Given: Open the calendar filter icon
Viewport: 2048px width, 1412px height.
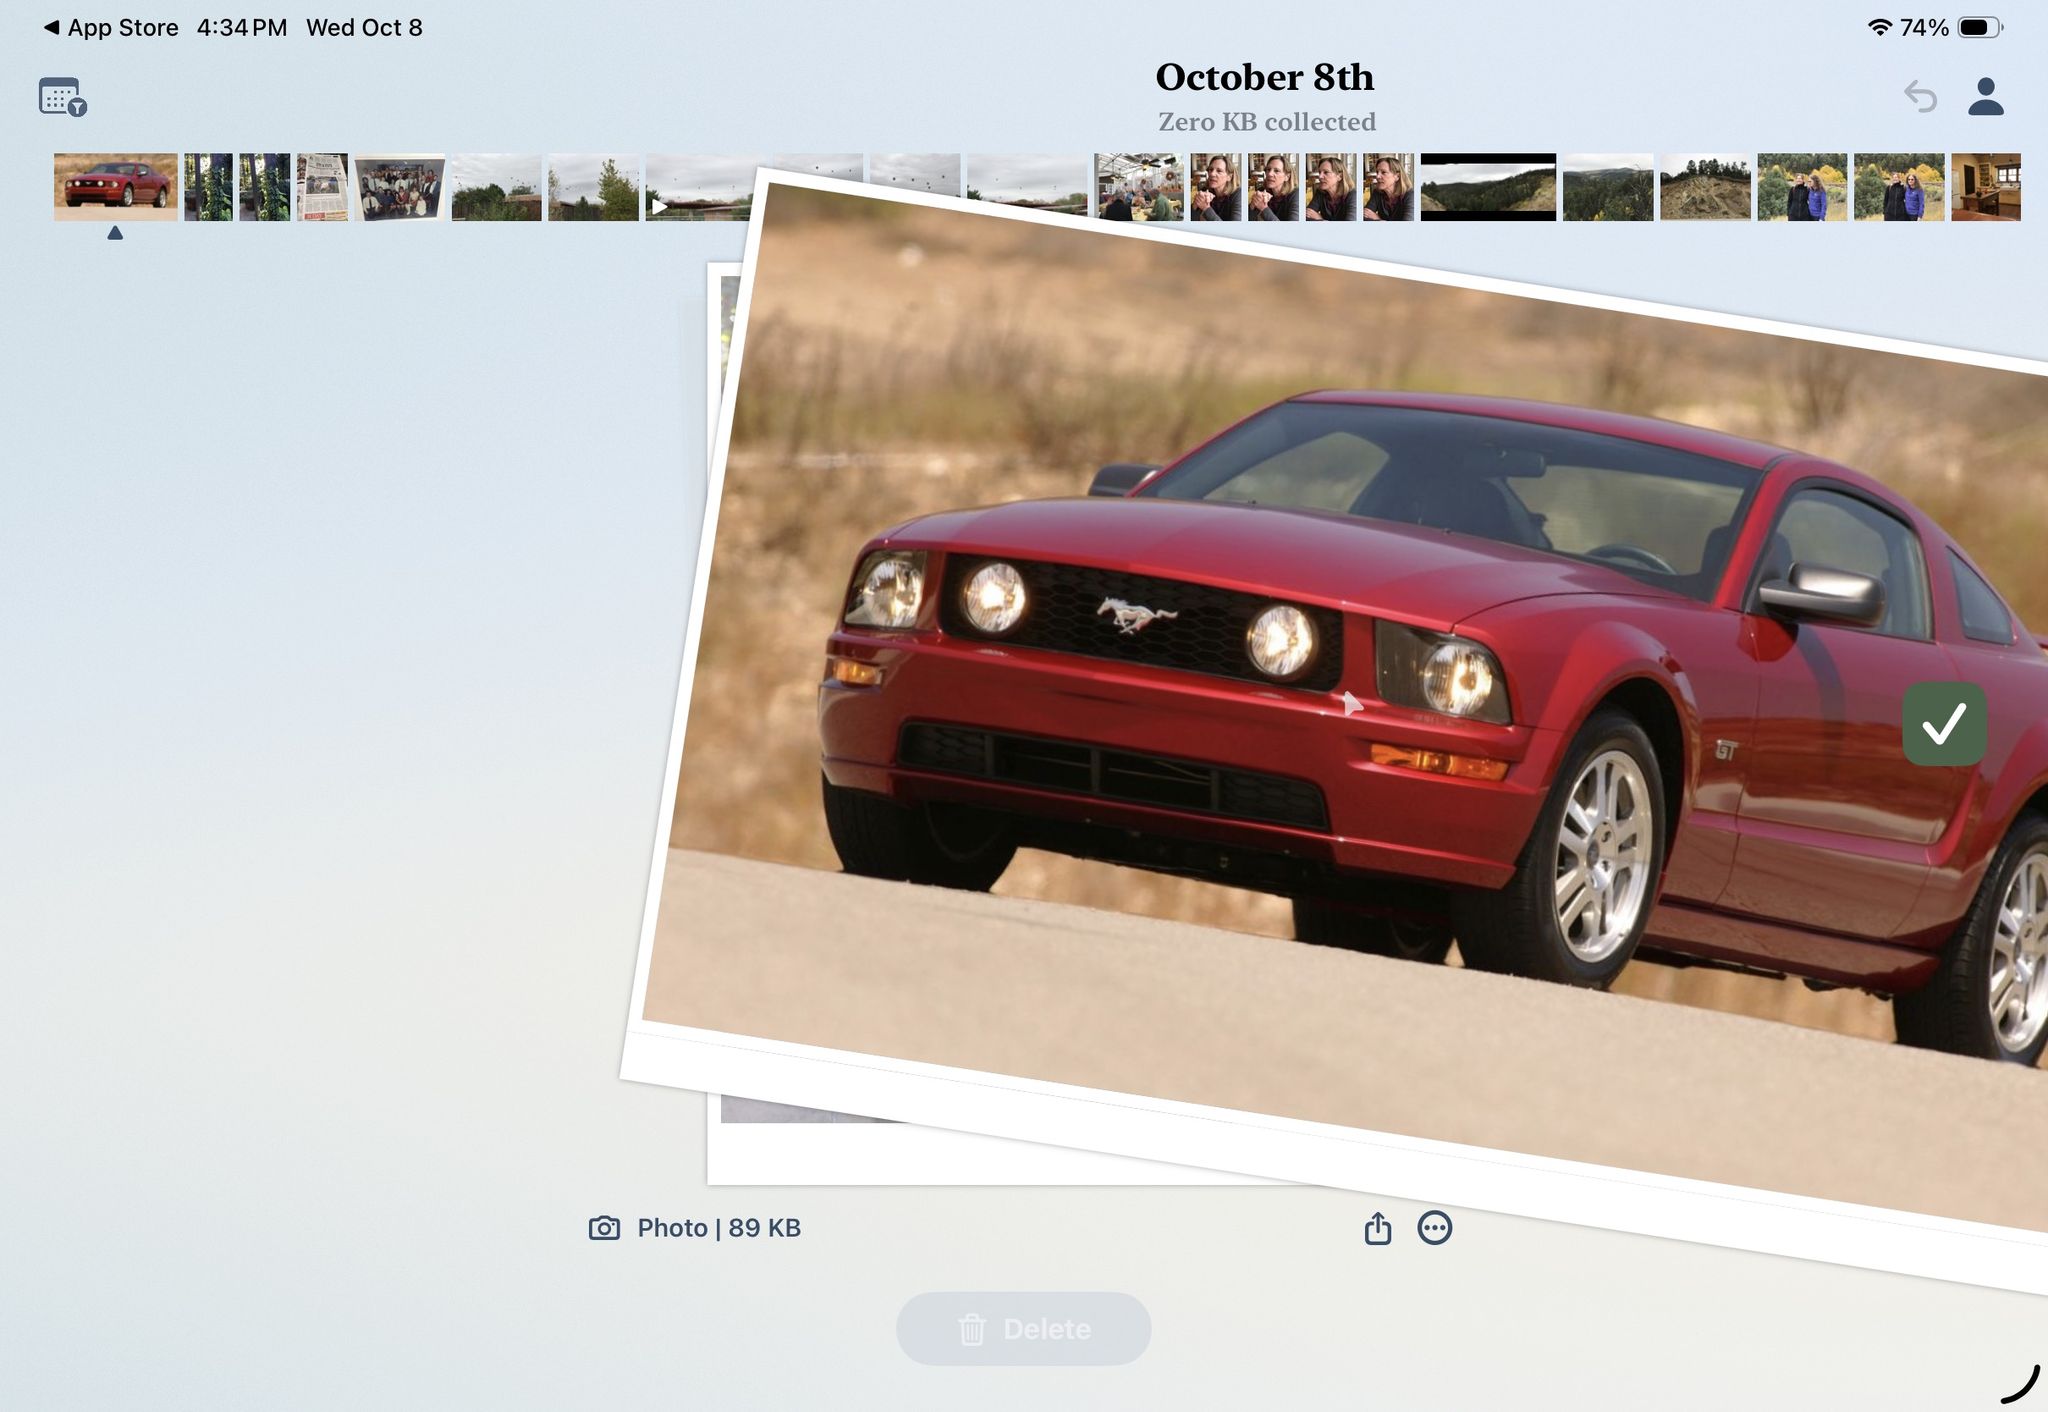Looking at the screenshot, I should [x=62, y=97].
